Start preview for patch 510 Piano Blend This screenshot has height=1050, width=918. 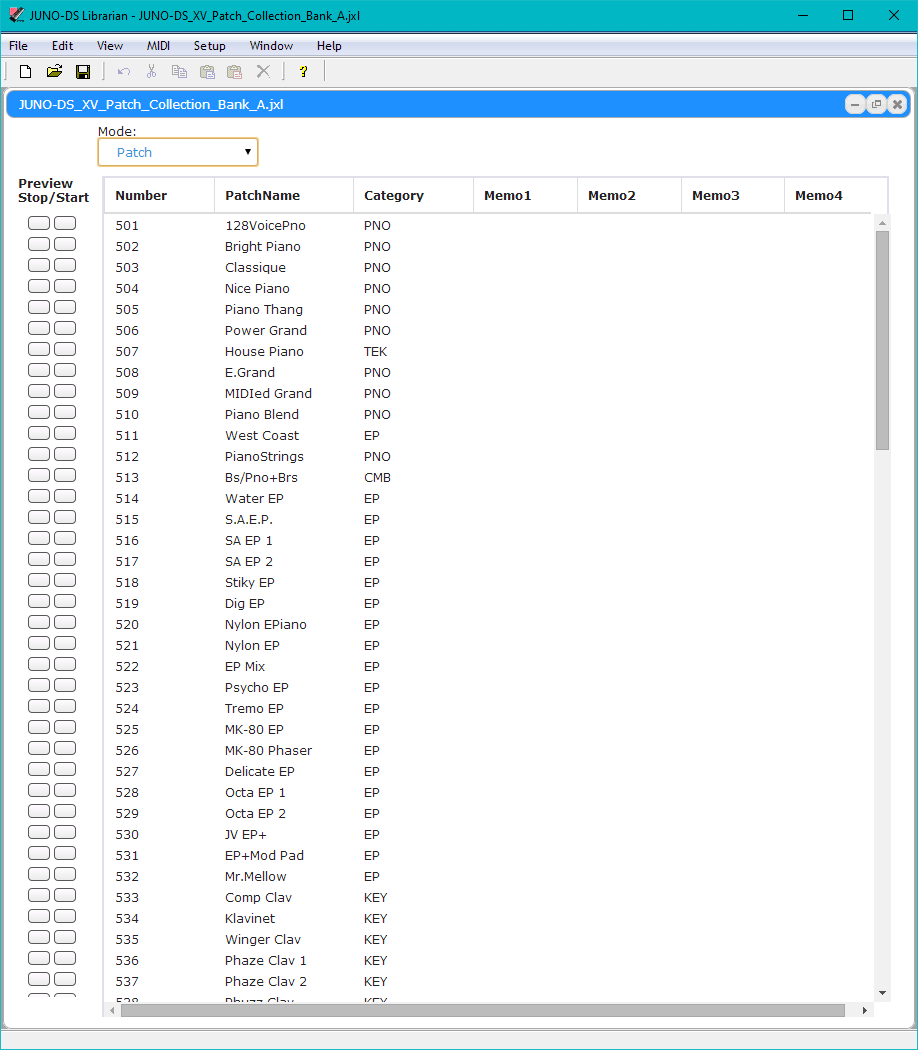(65, 412)
